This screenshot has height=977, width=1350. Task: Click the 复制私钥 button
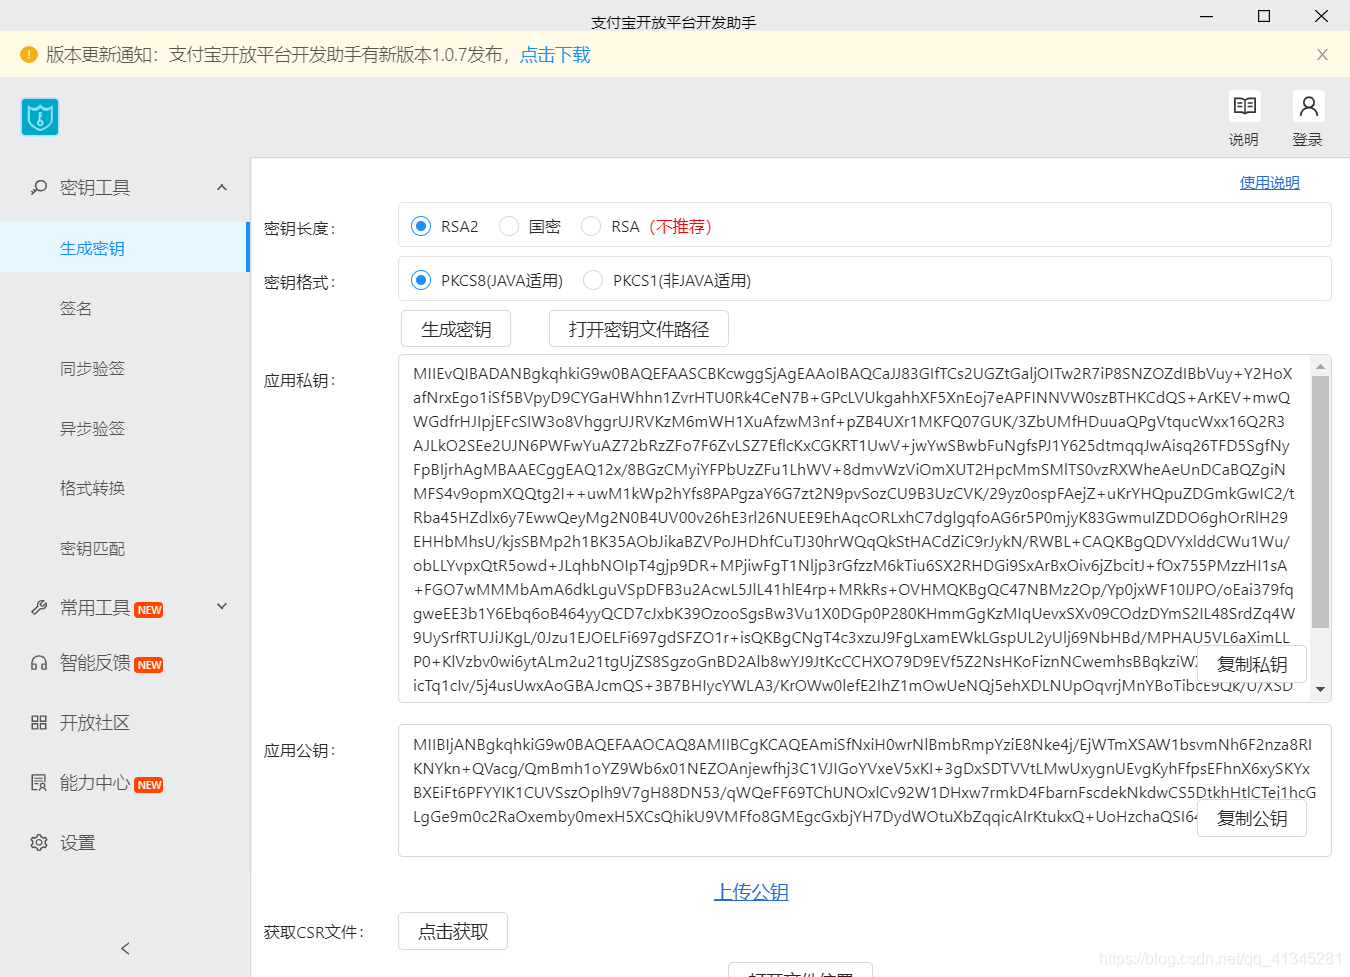click(x=1252, y=664)
